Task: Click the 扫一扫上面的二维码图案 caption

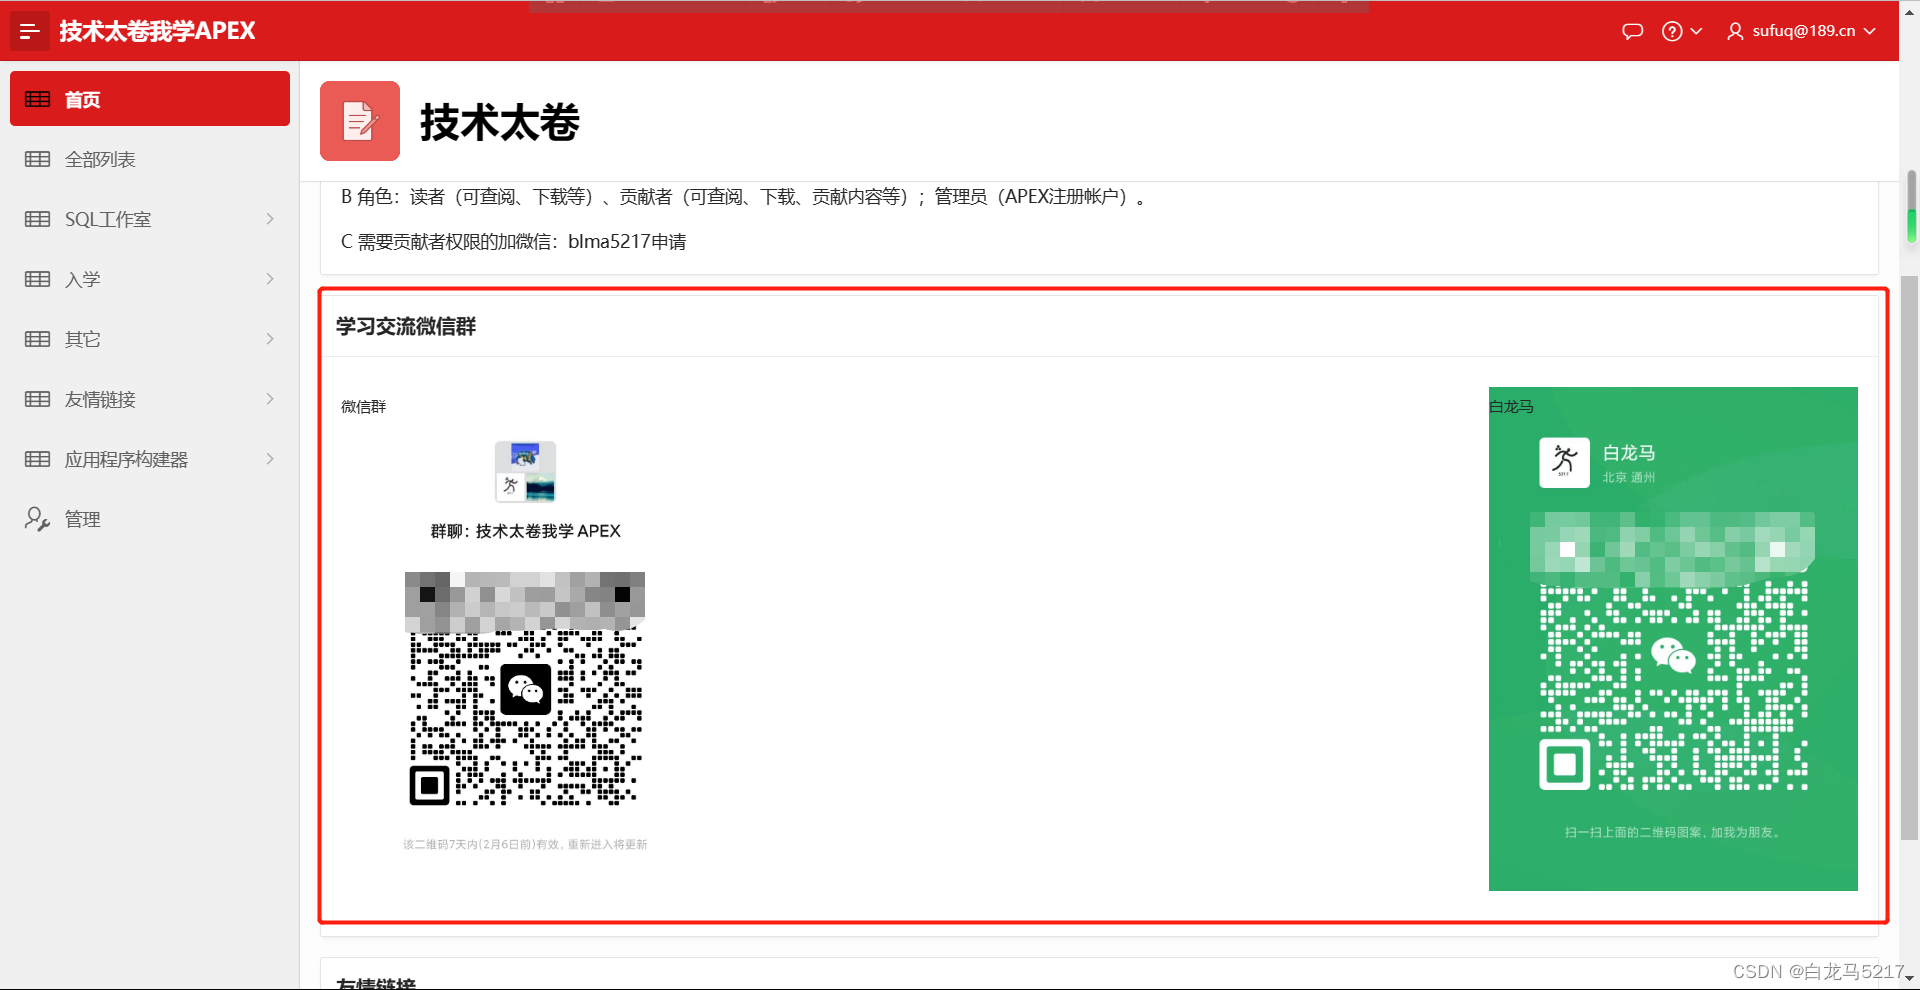Action: tap(1673, 832)
